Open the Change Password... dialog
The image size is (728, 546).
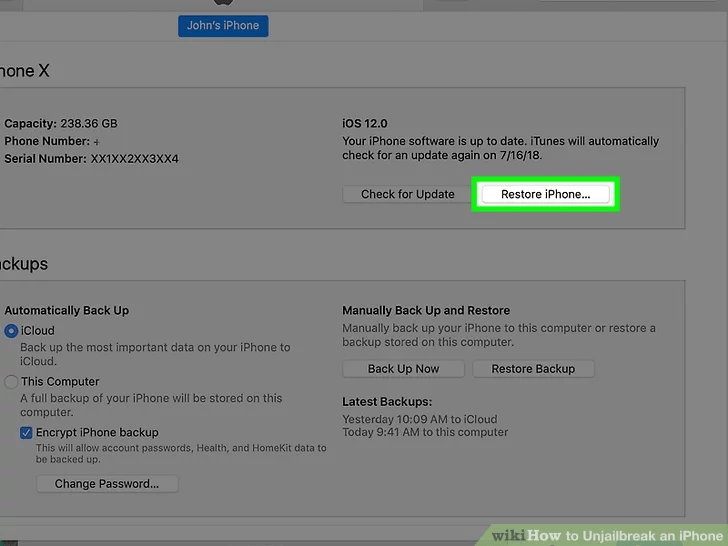pos(107,484)
